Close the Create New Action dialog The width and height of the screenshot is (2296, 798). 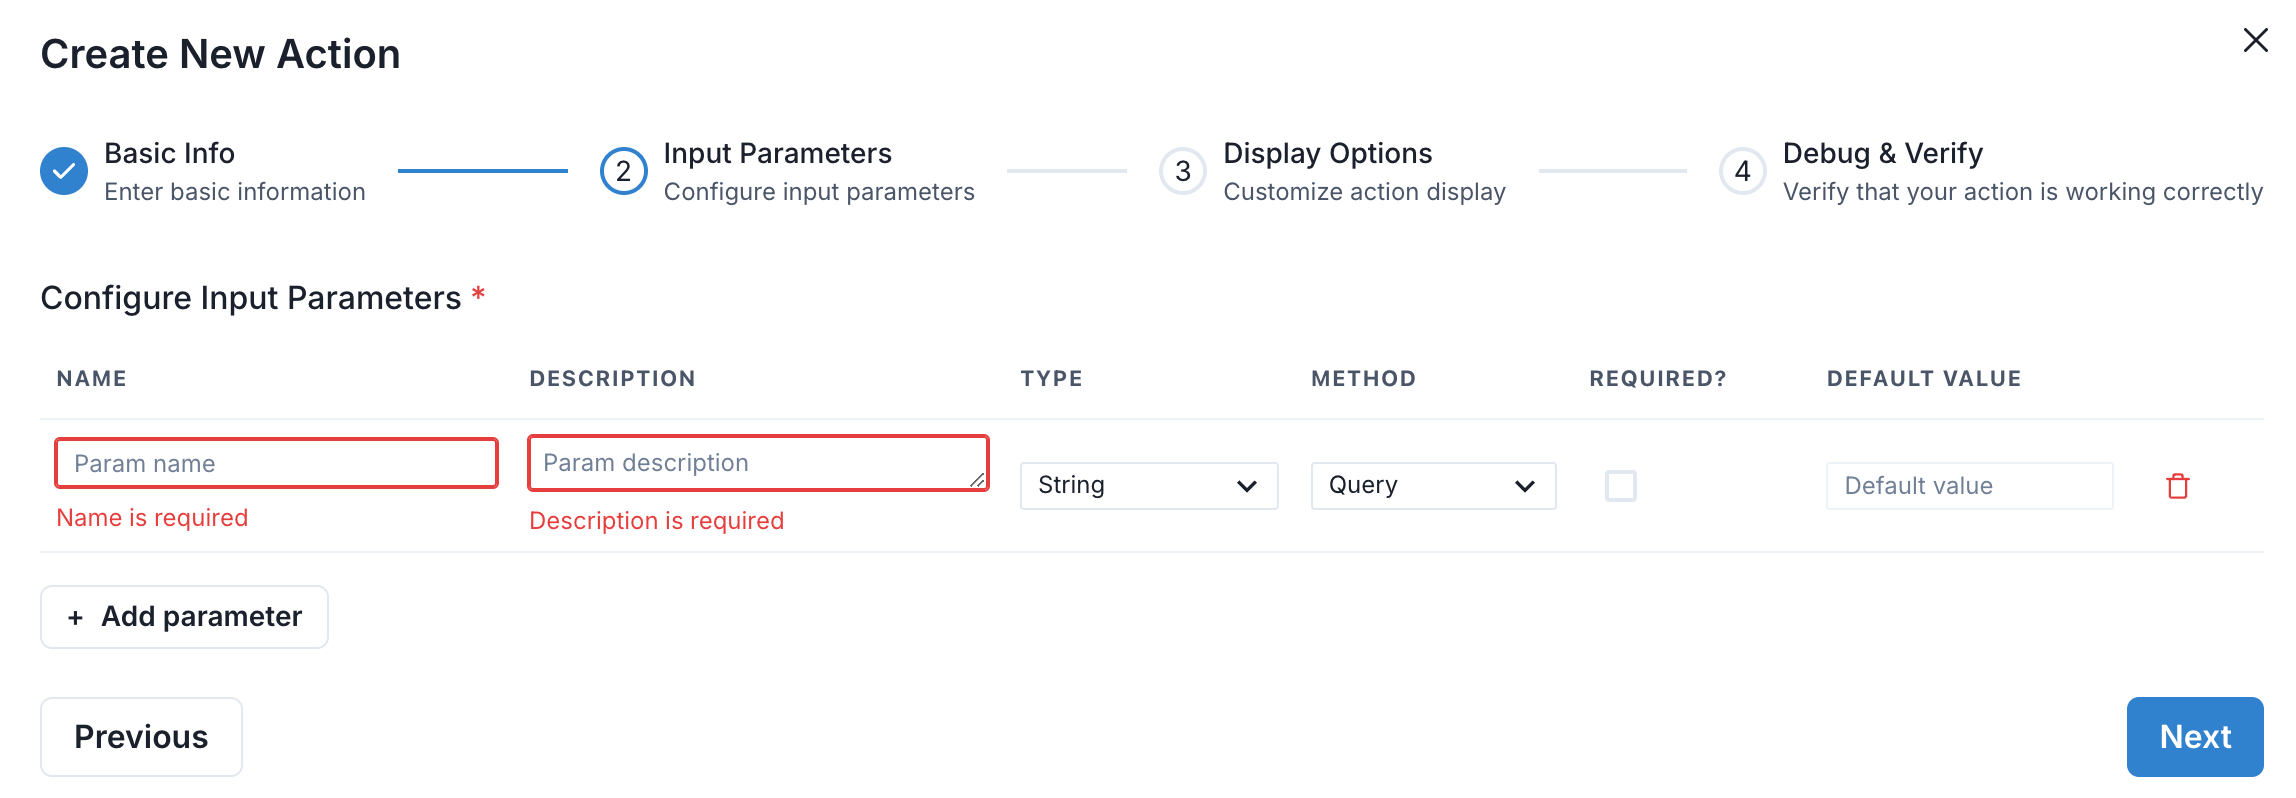2255,40
